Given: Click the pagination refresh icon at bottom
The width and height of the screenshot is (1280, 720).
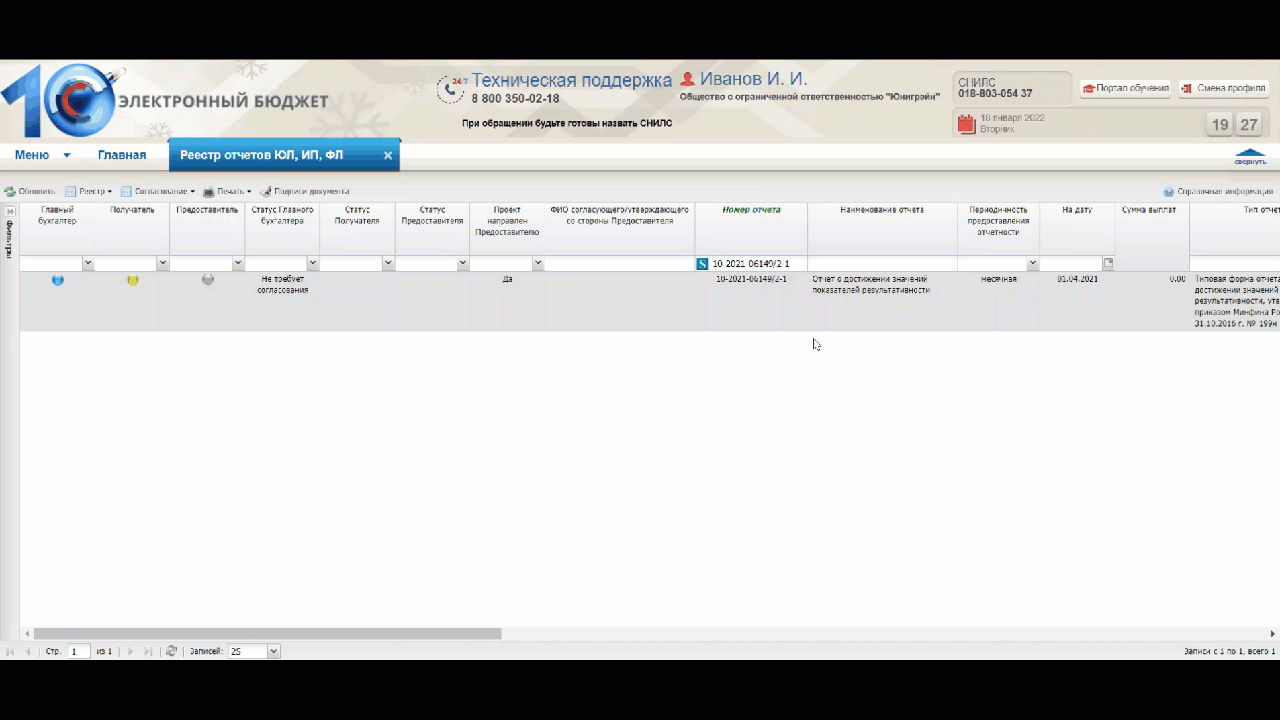Looking at the screenshot, I should click(x=171, y=651).
